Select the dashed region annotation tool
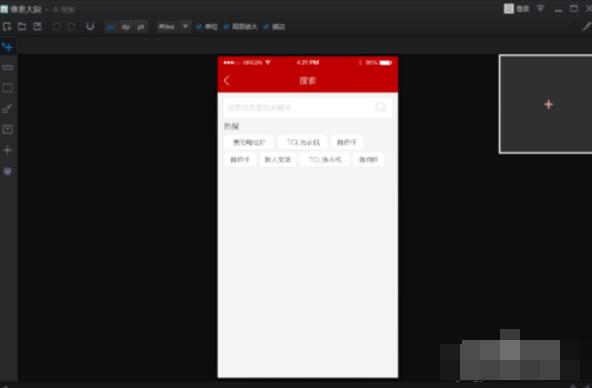Screen dimensions: 592x388 coord(7,88)
